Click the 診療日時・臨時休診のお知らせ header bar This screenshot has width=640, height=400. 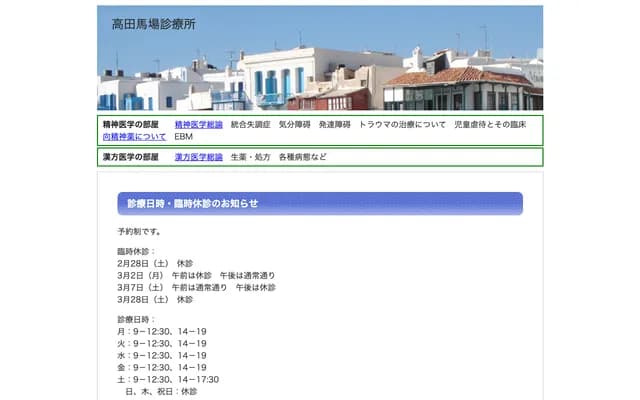pos(320,203)
